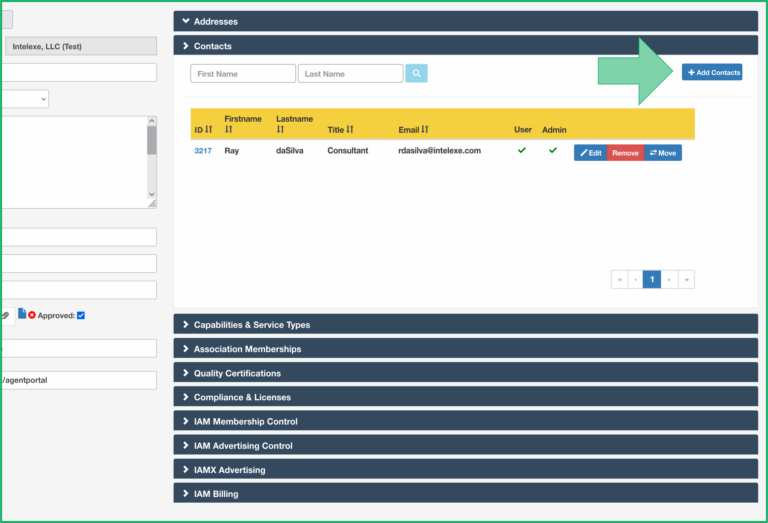This screenshot has width=768, height=523.
Task: Click email rdasilva@intelexe.com cell
Action: (439, 150)
